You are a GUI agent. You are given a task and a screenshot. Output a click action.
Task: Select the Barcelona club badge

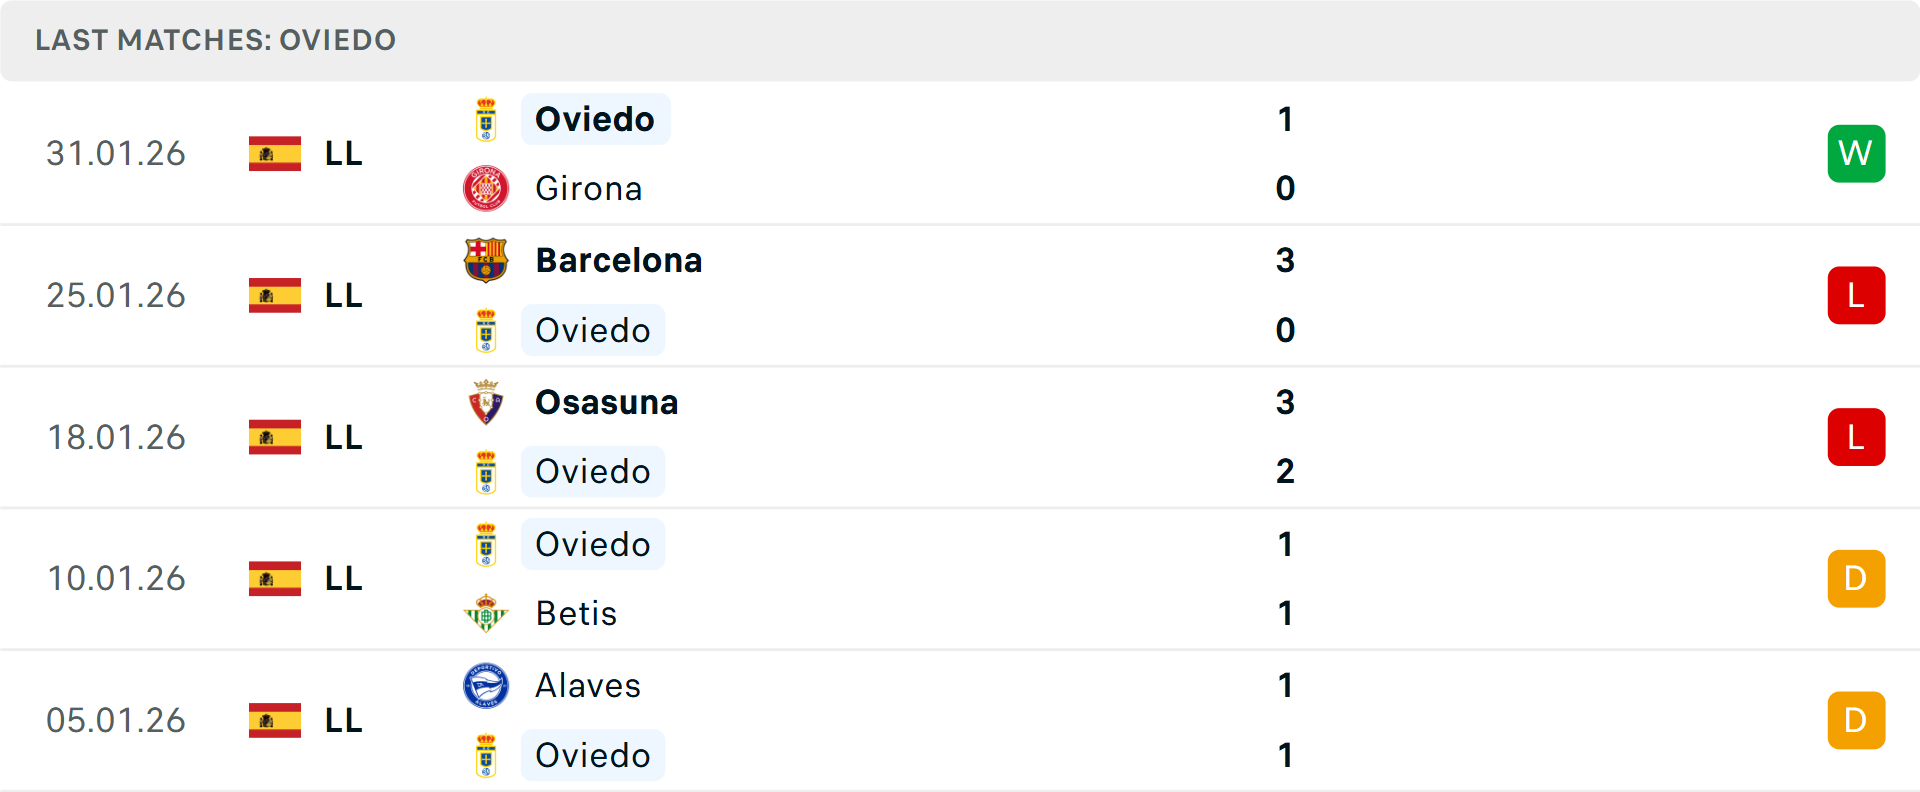tap(487, 260)
